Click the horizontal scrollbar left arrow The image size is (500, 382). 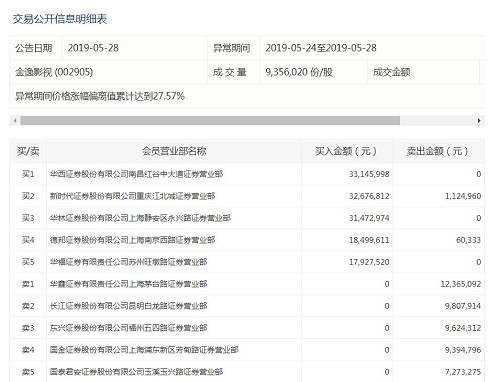pos(15,120)
